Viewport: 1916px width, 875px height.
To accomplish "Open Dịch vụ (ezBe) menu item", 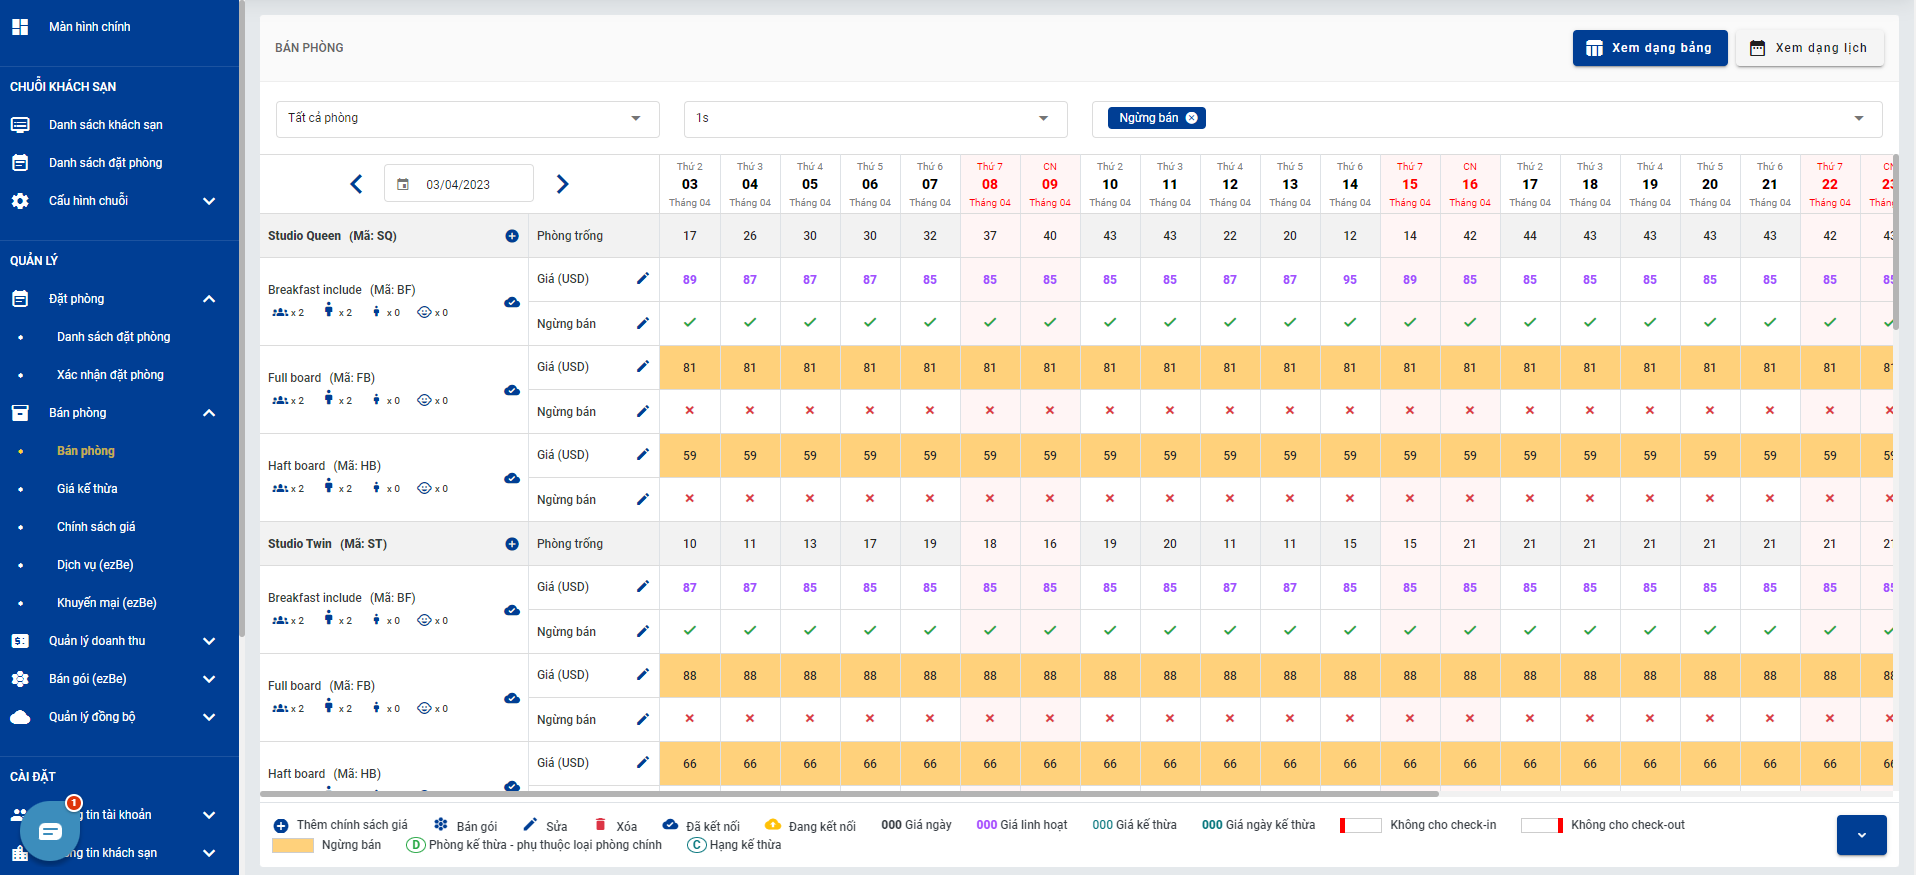I will click(95, 565).
